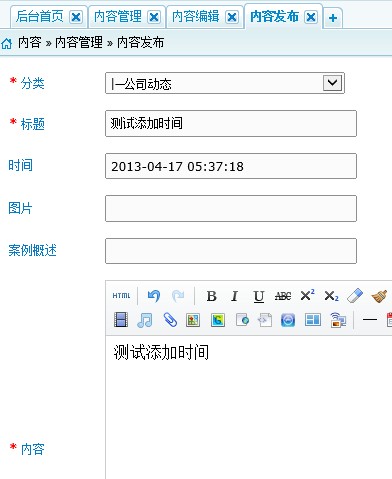Insert a horizontal rule line
Image resolution: width=392 pixels, height=479 pixels.
pyautogui.click(x=370, y=320)
